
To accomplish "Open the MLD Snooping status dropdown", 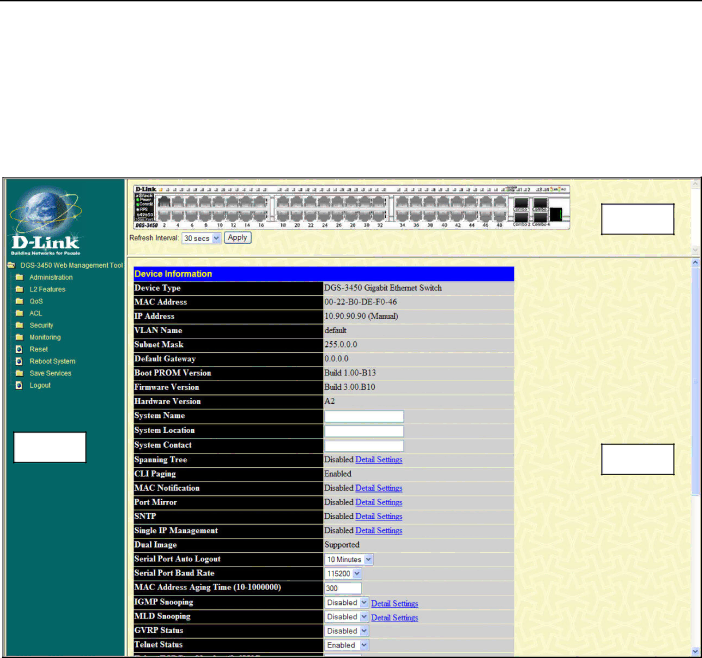I will coord(347,617).
